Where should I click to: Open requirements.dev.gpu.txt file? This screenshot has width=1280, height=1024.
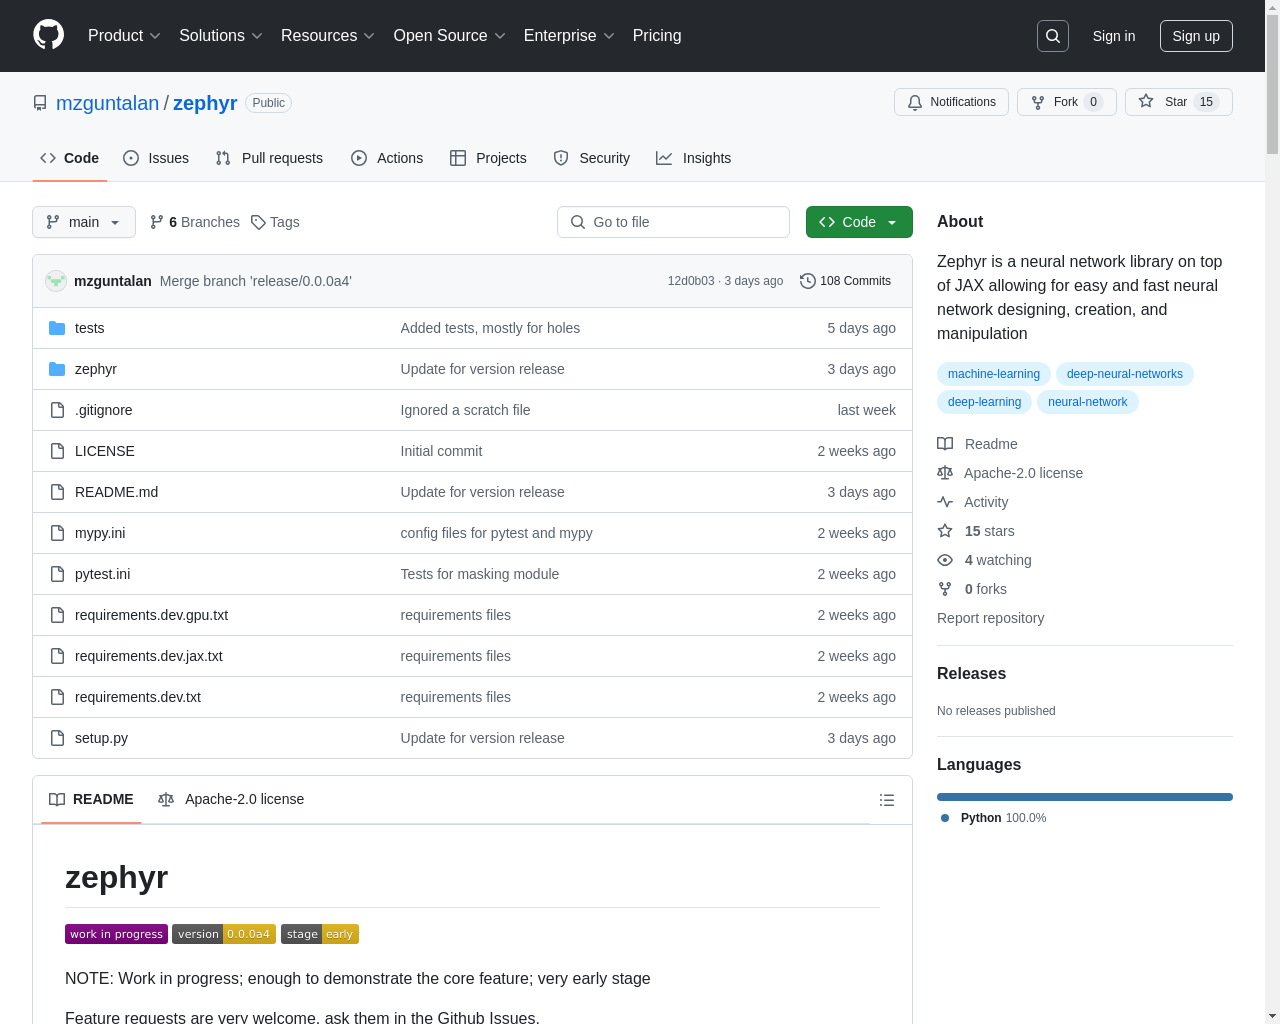(x=151, y=615)
